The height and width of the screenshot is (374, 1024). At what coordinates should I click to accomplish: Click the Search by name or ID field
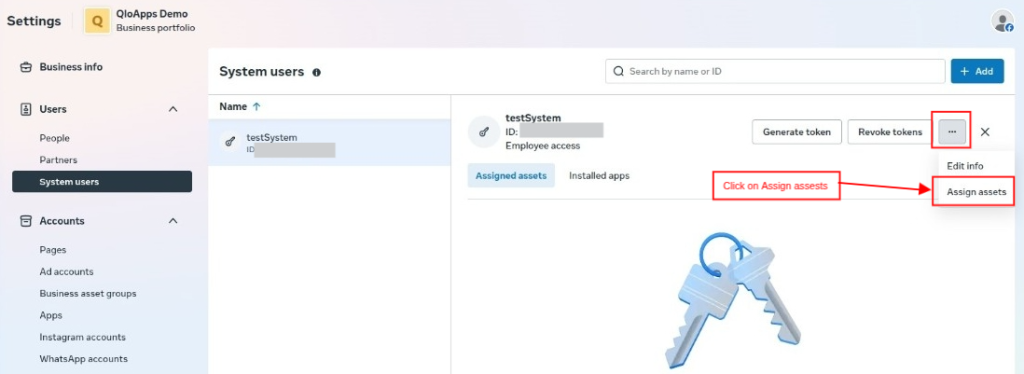point(775,71)
